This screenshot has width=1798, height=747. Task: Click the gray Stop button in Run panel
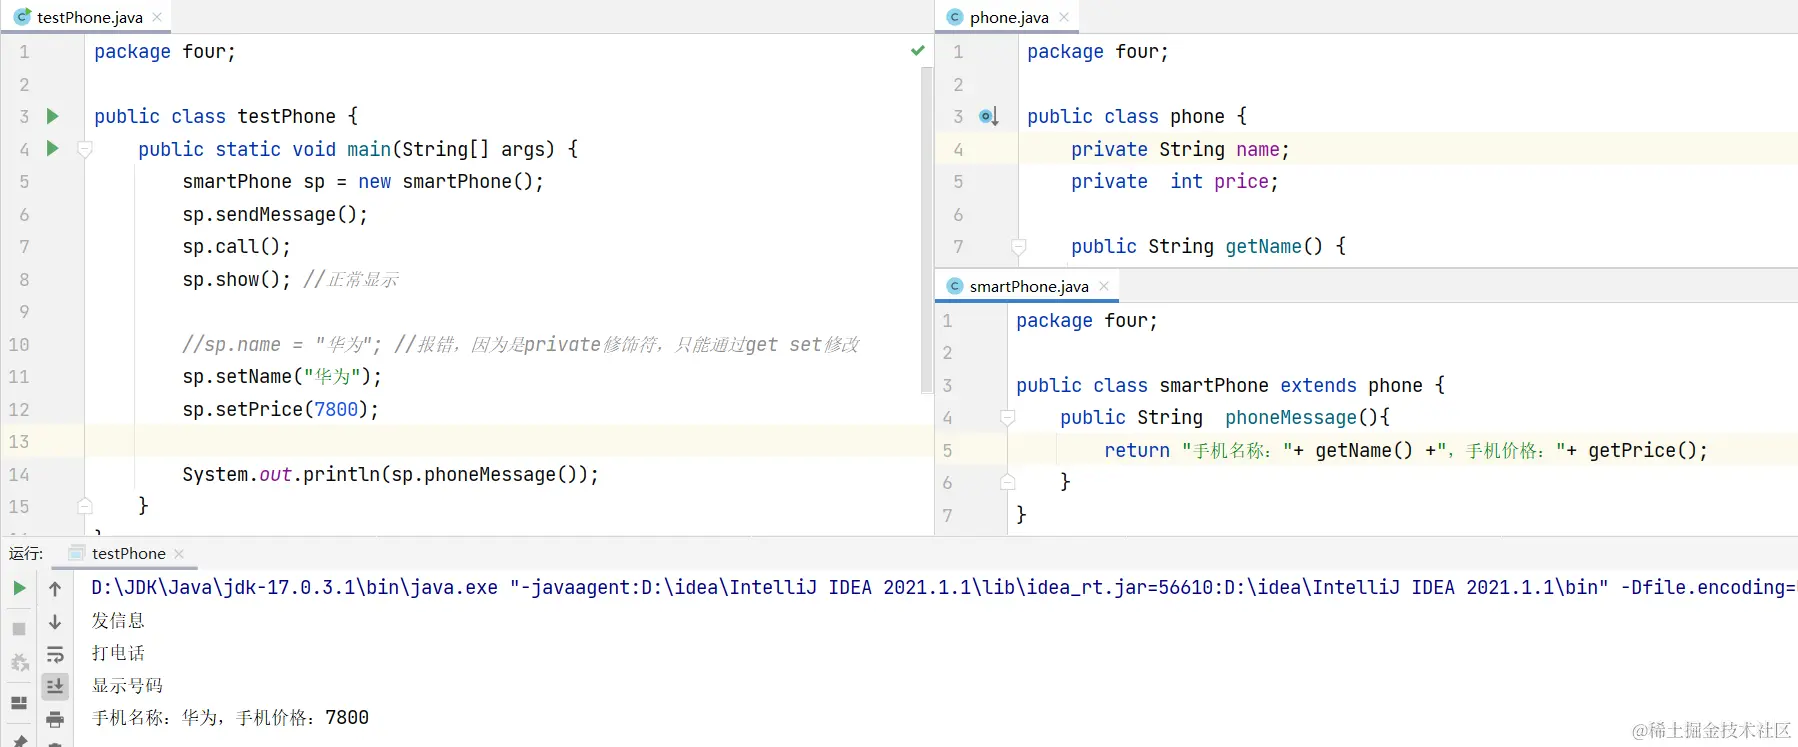pos(19,629)
